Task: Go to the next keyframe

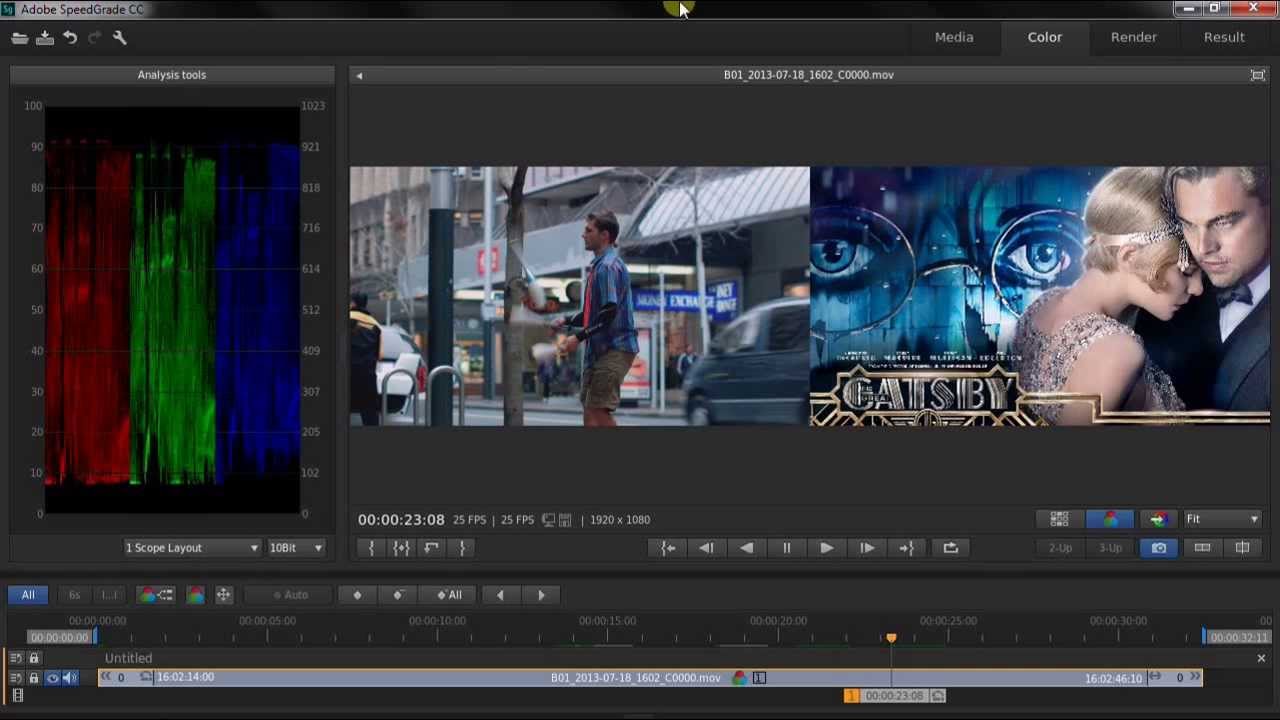Action: coord(541,595)
